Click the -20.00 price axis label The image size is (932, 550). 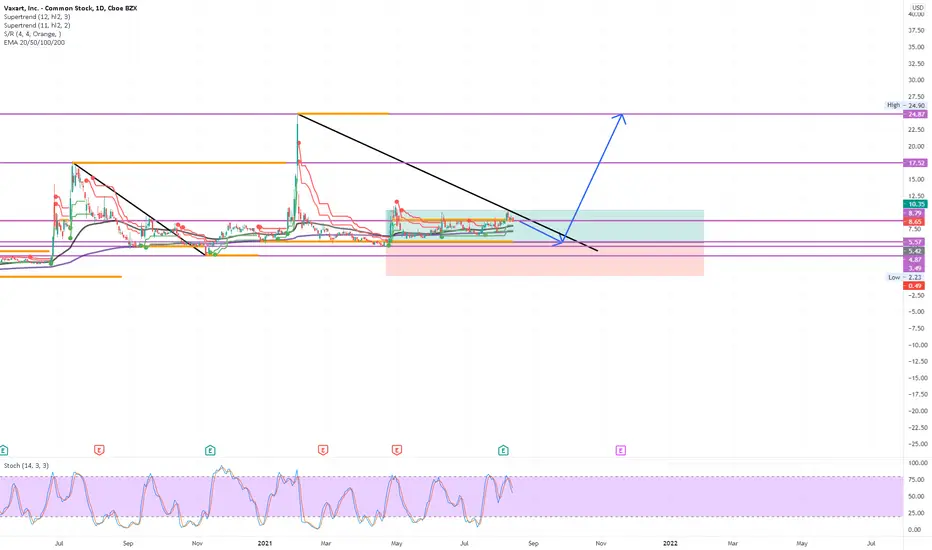pos(917,411)
